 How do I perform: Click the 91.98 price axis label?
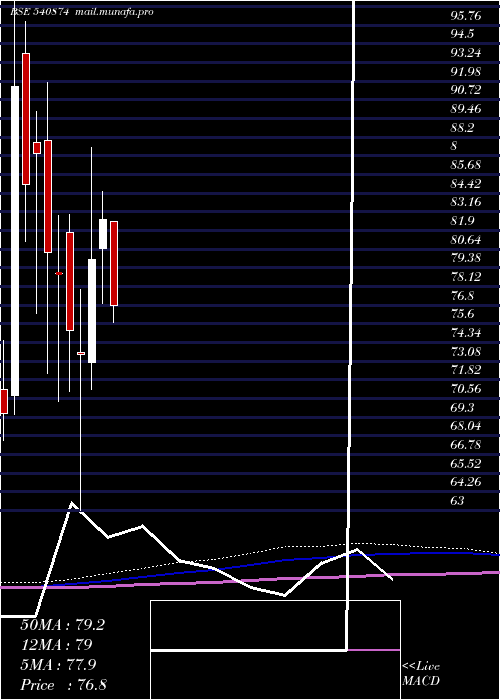(466, 72)
